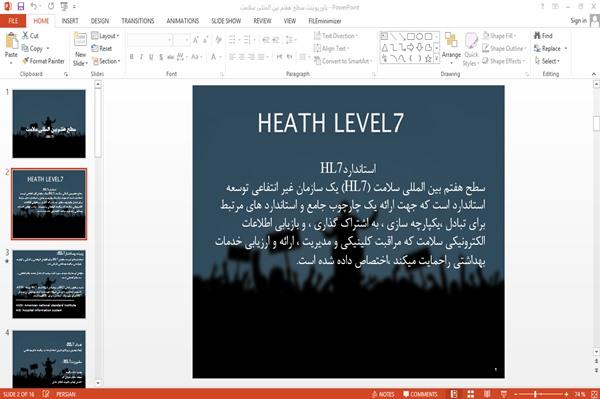Click the Save icon in quick access toolbar
The image size is (600, 399).
[21, 6]
